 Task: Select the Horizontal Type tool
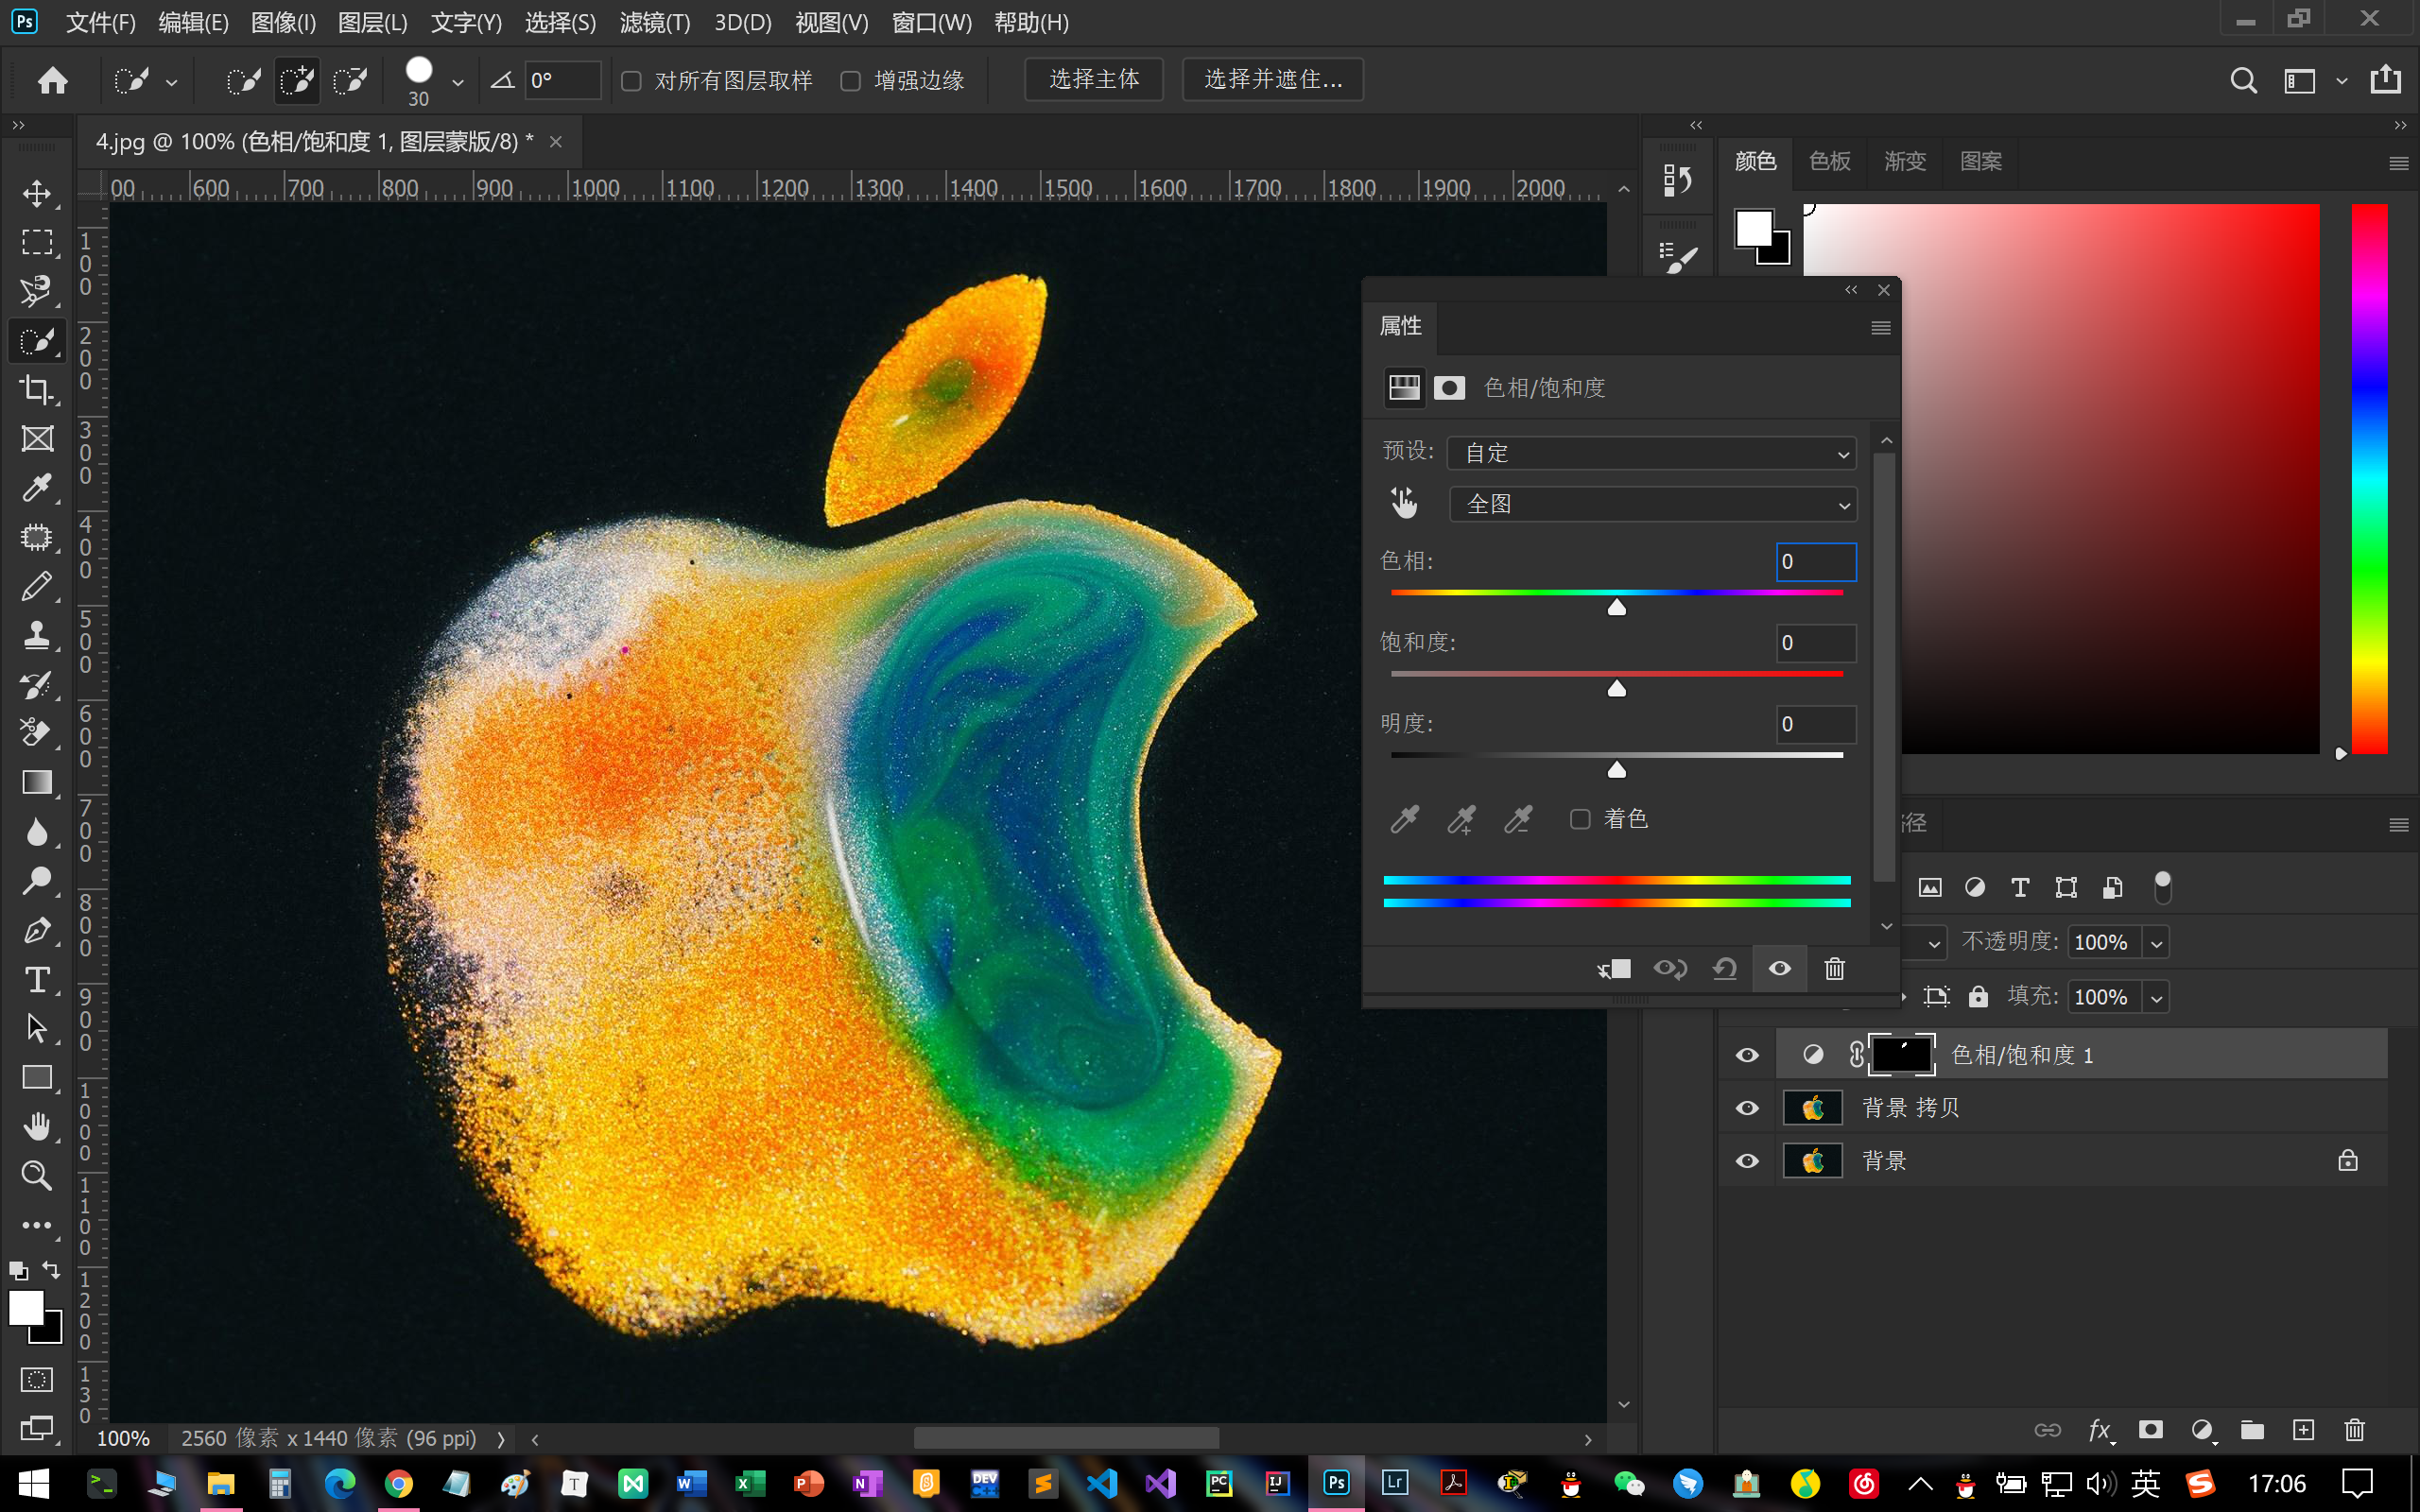[x=37, y=979]
